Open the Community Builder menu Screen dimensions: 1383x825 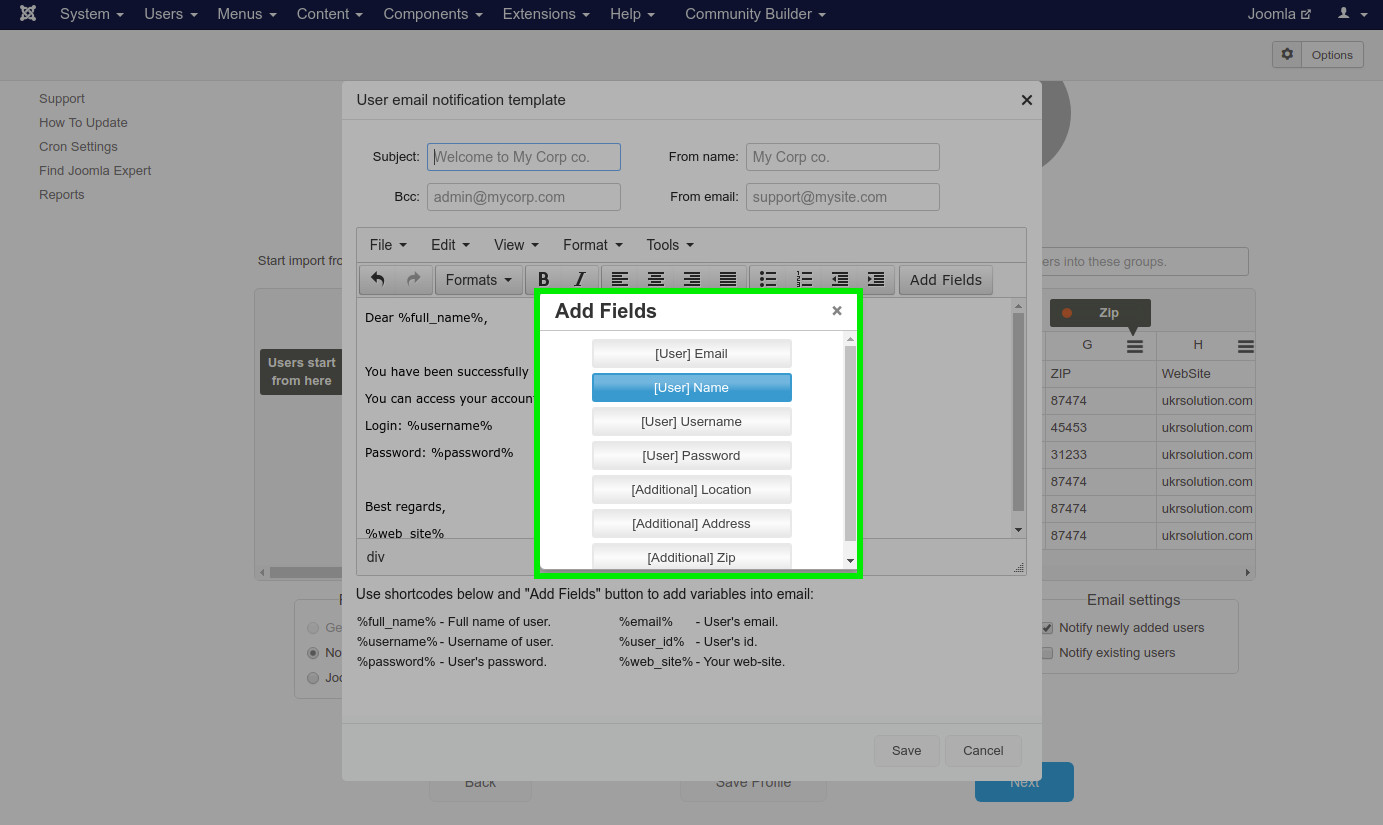755,14
